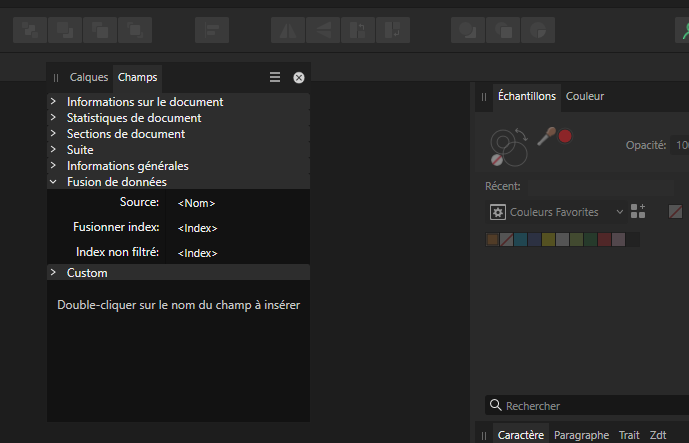Click the swap fill and stroke arrow
The height and width of the screenshot is (443, 689).
(x=522, y=134)
